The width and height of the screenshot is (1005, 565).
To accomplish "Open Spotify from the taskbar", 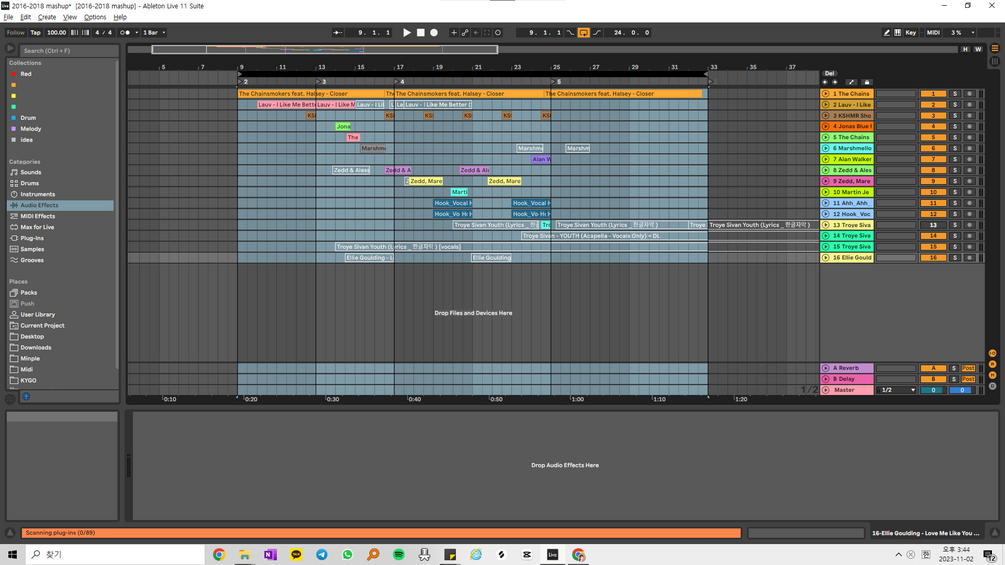I will [399, 555].
